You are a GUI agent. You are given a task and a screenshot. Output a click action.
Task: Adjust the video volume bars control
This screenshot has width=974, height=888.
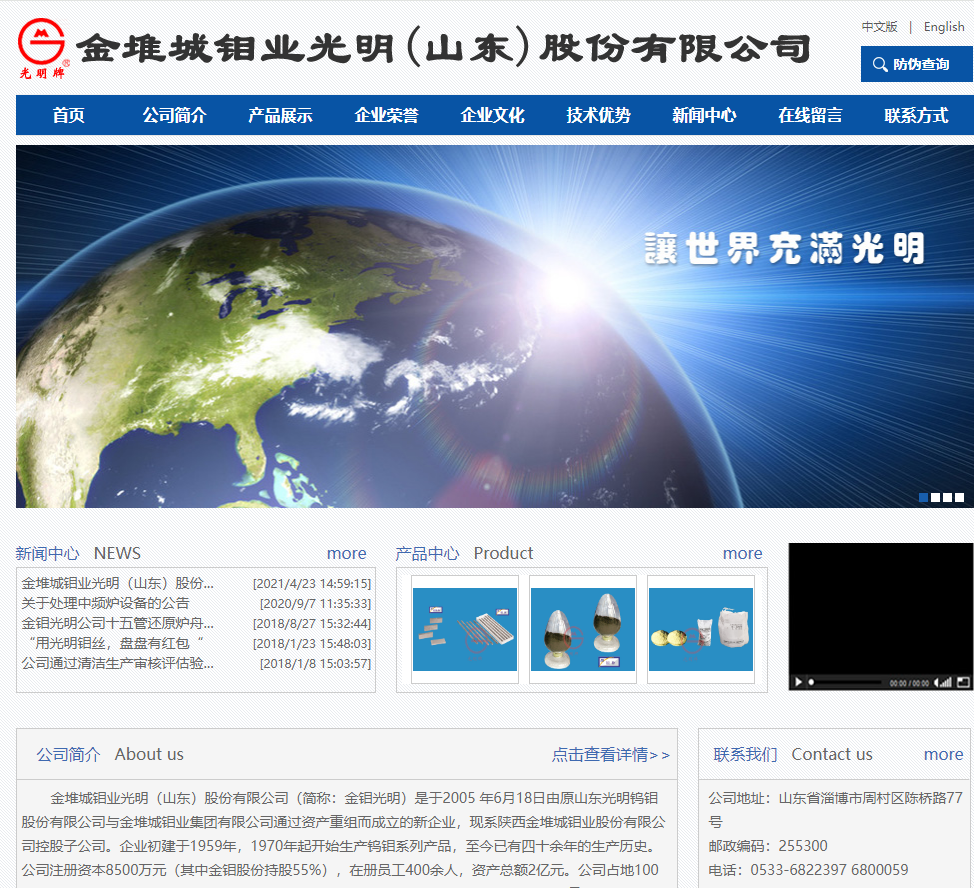[944, 682]
